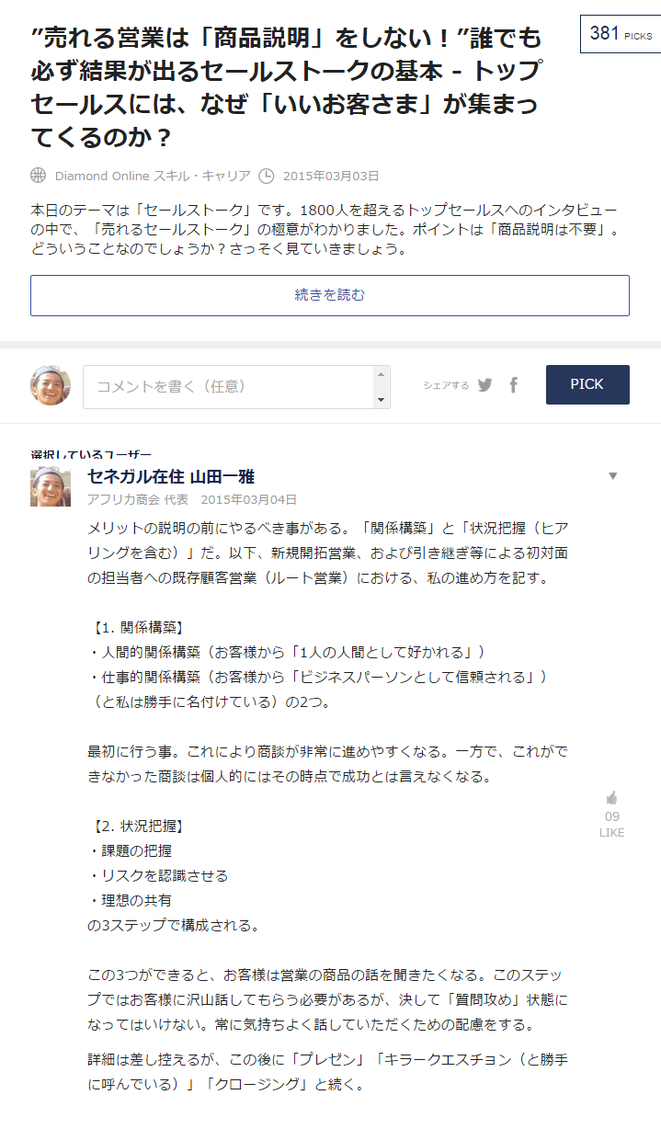Click the up arrow in the comment box

coord(381,374)
